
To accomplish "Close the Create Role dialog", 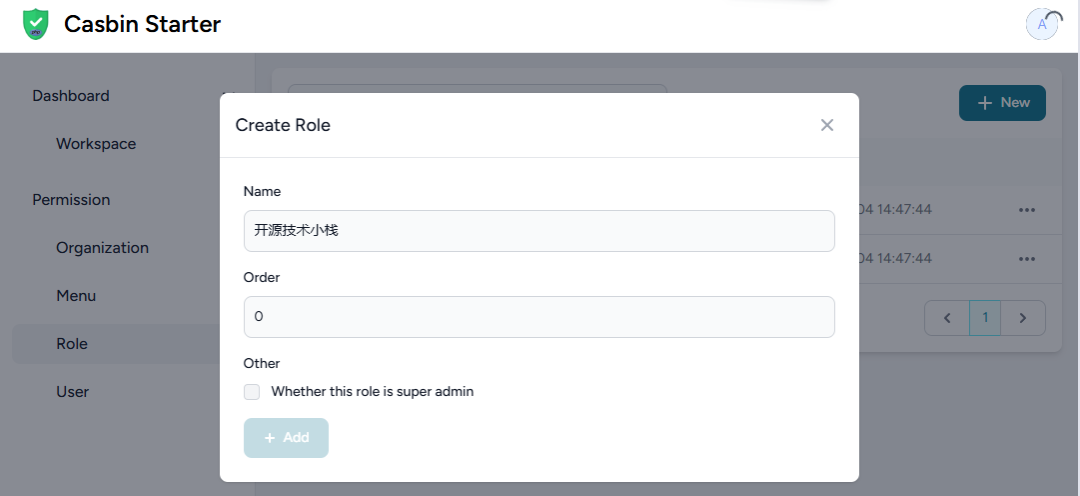I will (827, 125).
